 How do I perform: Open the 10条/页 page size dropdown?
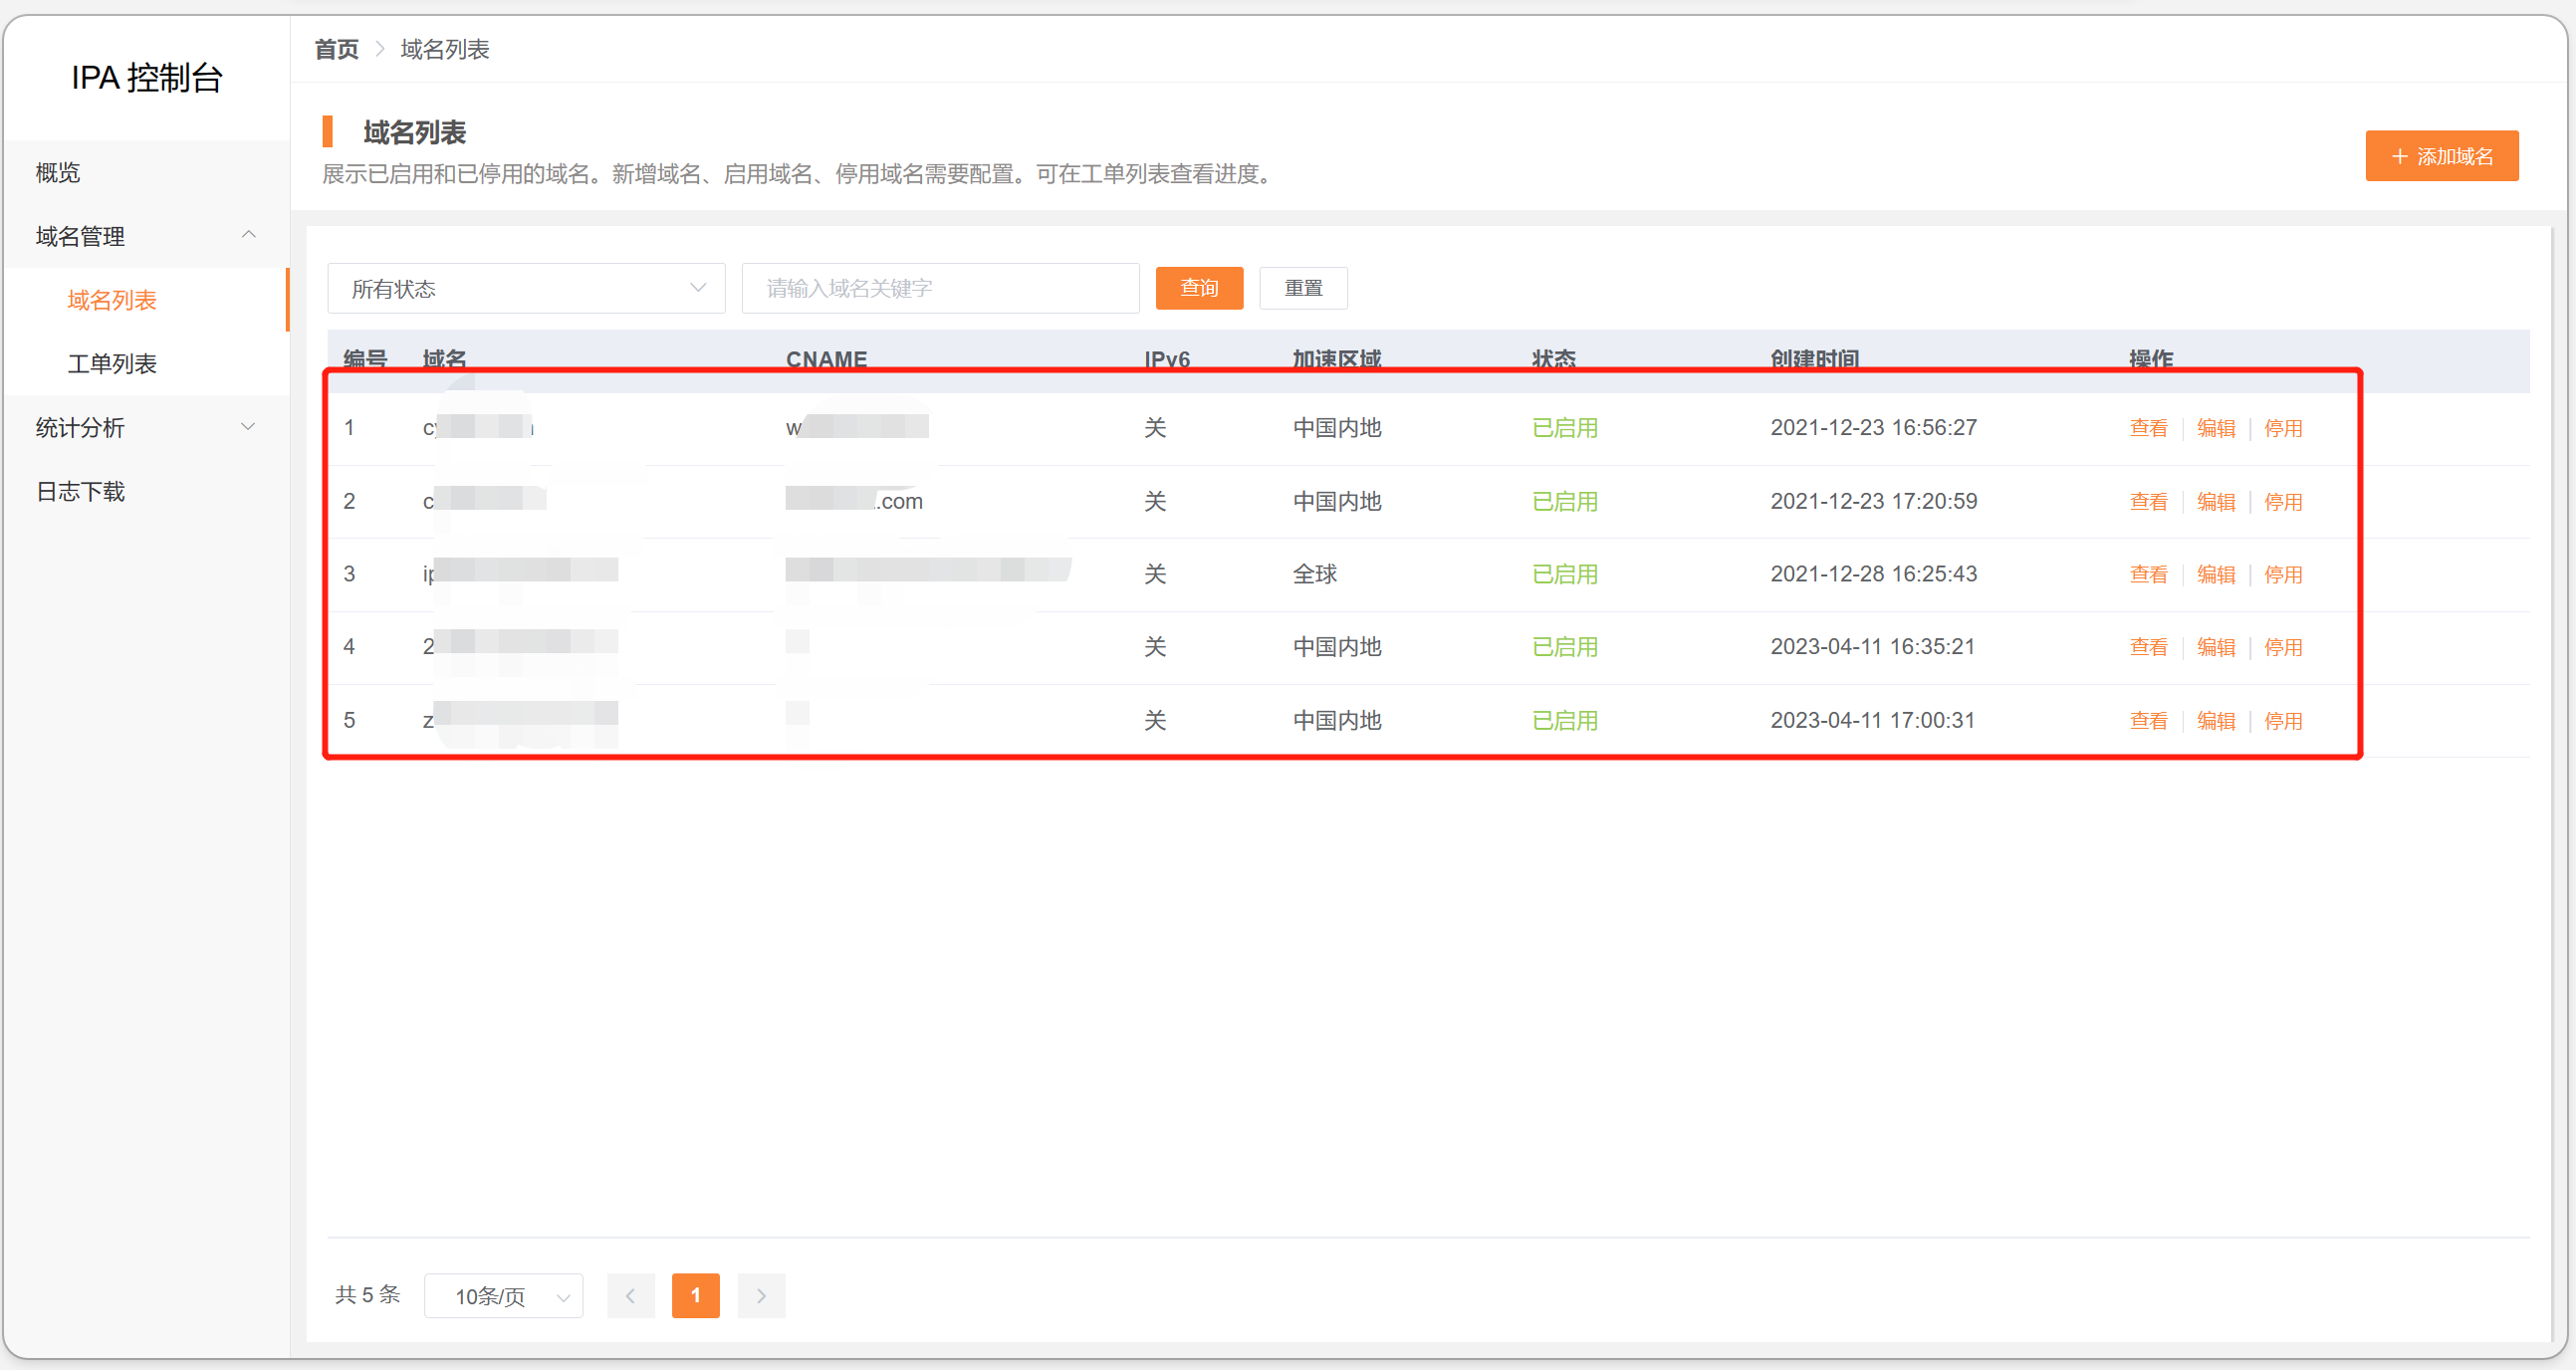click(x=503, y=1295)
